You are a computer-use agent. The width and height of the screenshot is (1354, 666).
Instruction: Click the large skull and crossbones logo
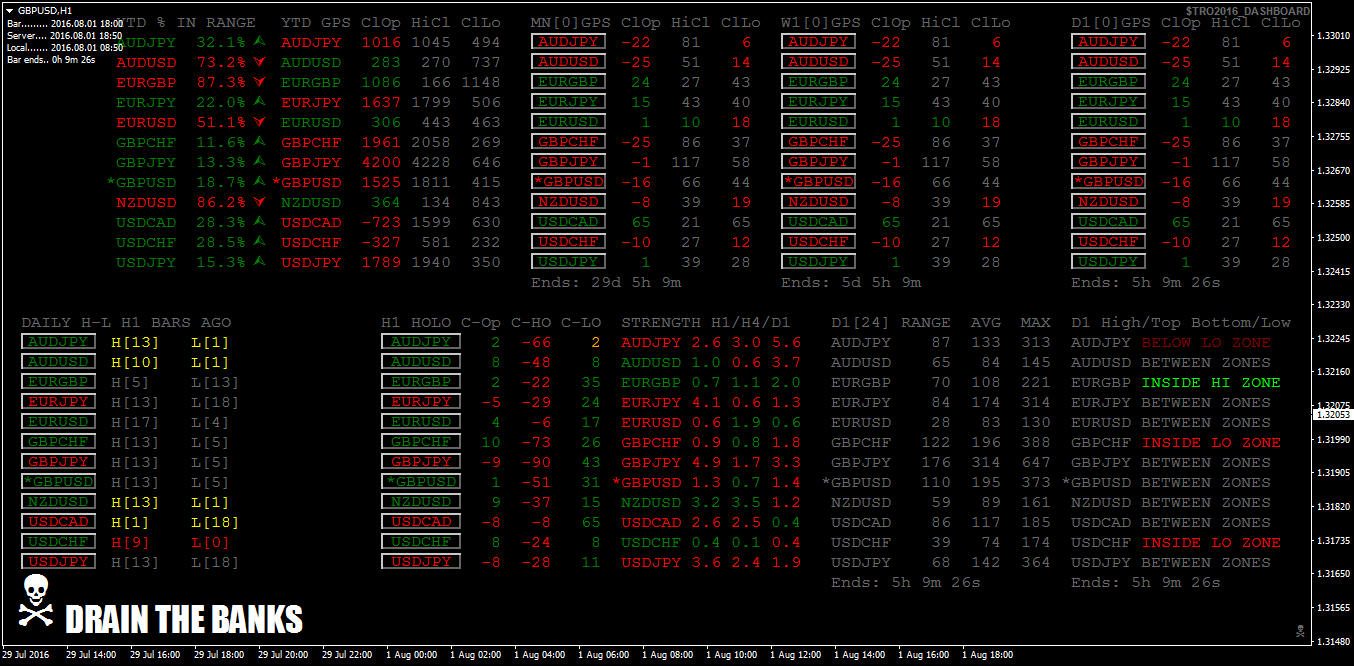(x=37, y=602)
